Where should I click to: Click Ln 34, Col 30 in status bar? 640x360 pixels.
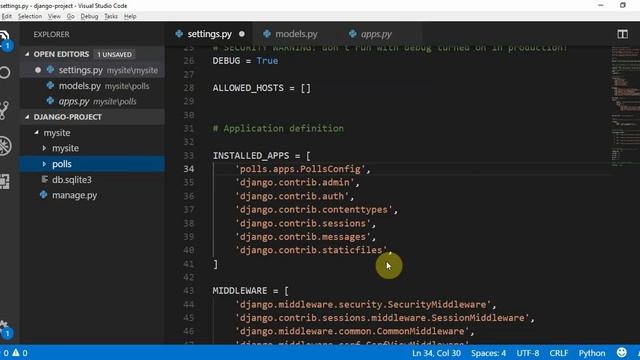tap(436, 353)
